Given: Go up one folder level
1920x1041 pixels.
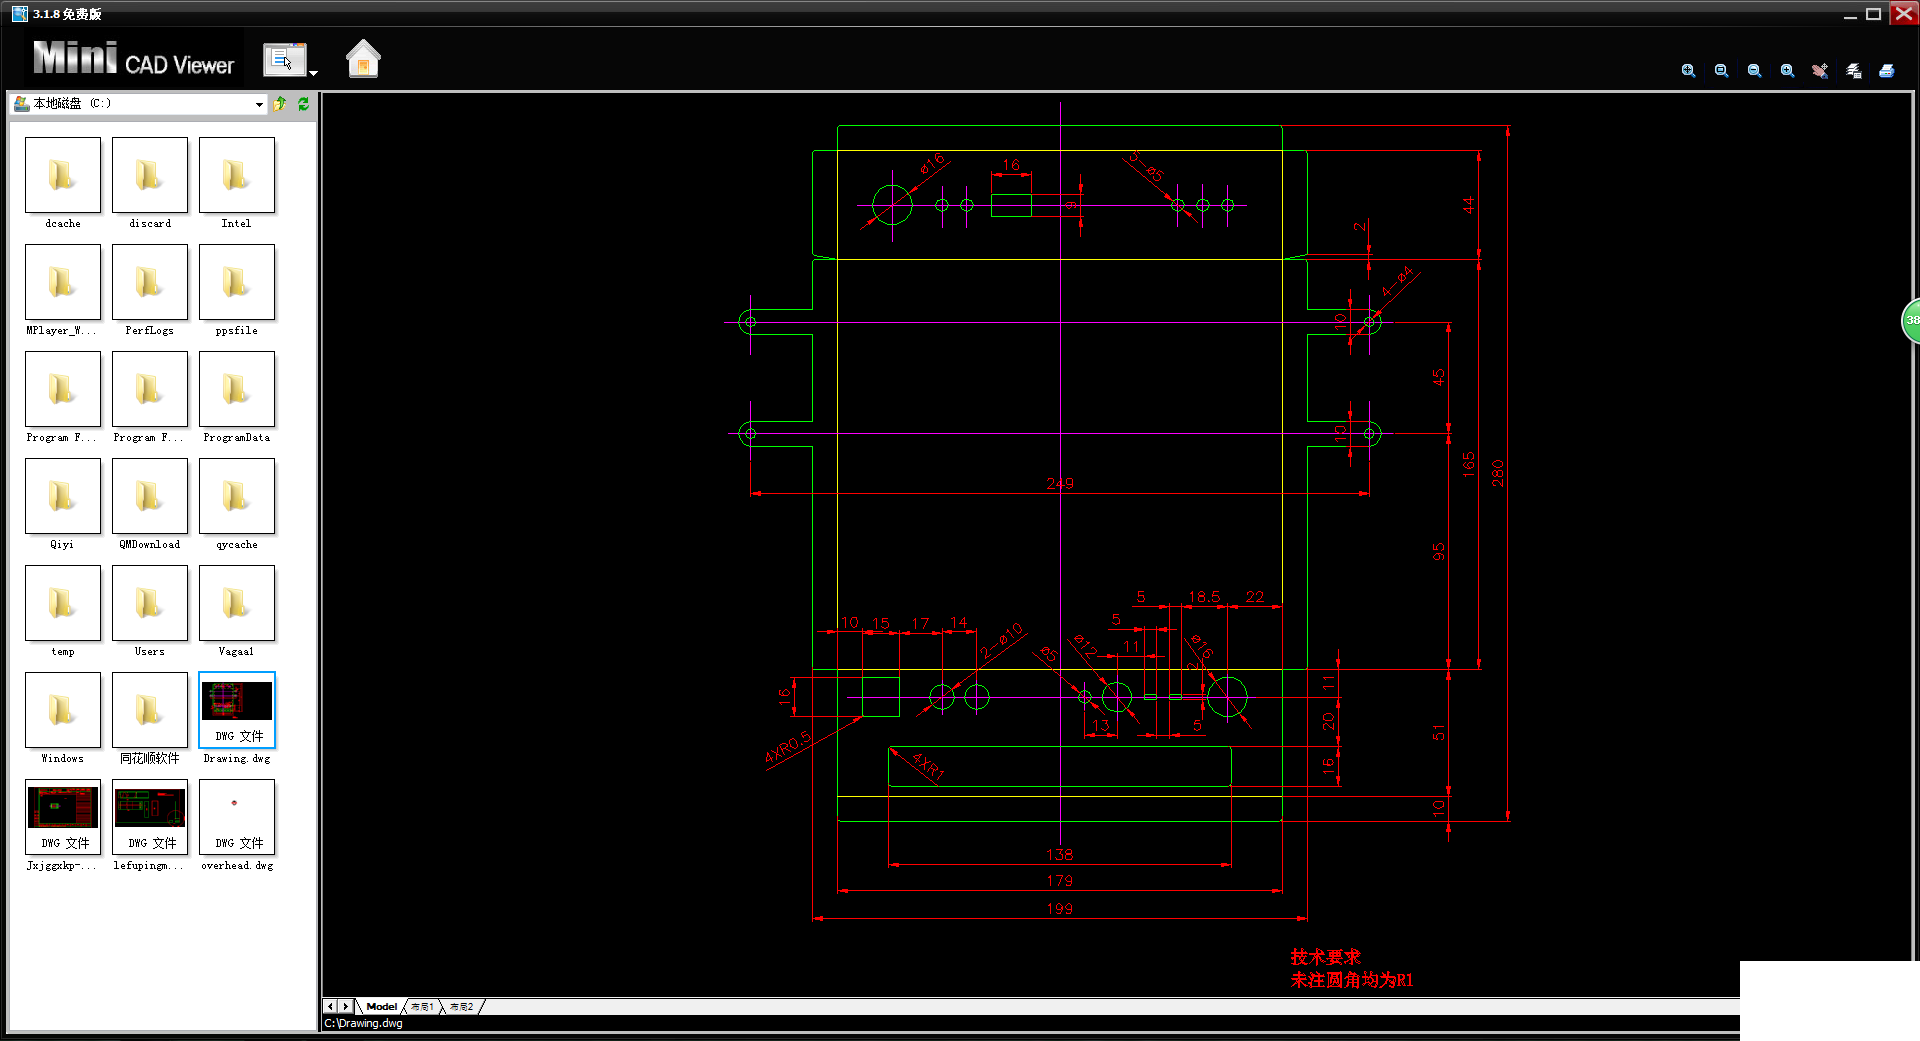Looking at the screenshot, I should (281, 103).
